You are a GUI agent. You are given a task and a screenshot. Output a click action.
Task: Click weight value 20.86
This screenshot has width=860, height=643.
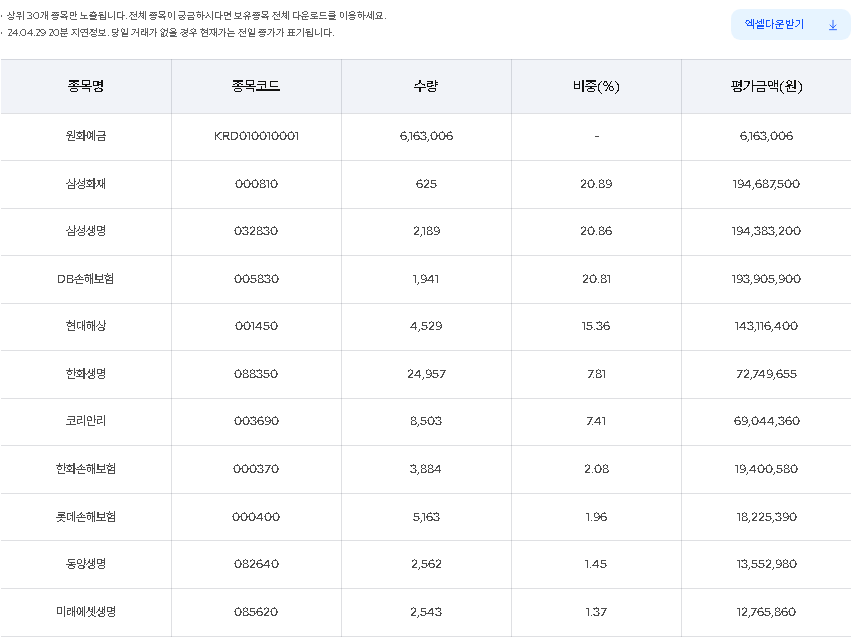pyautogui.click(x=596, y=231)
